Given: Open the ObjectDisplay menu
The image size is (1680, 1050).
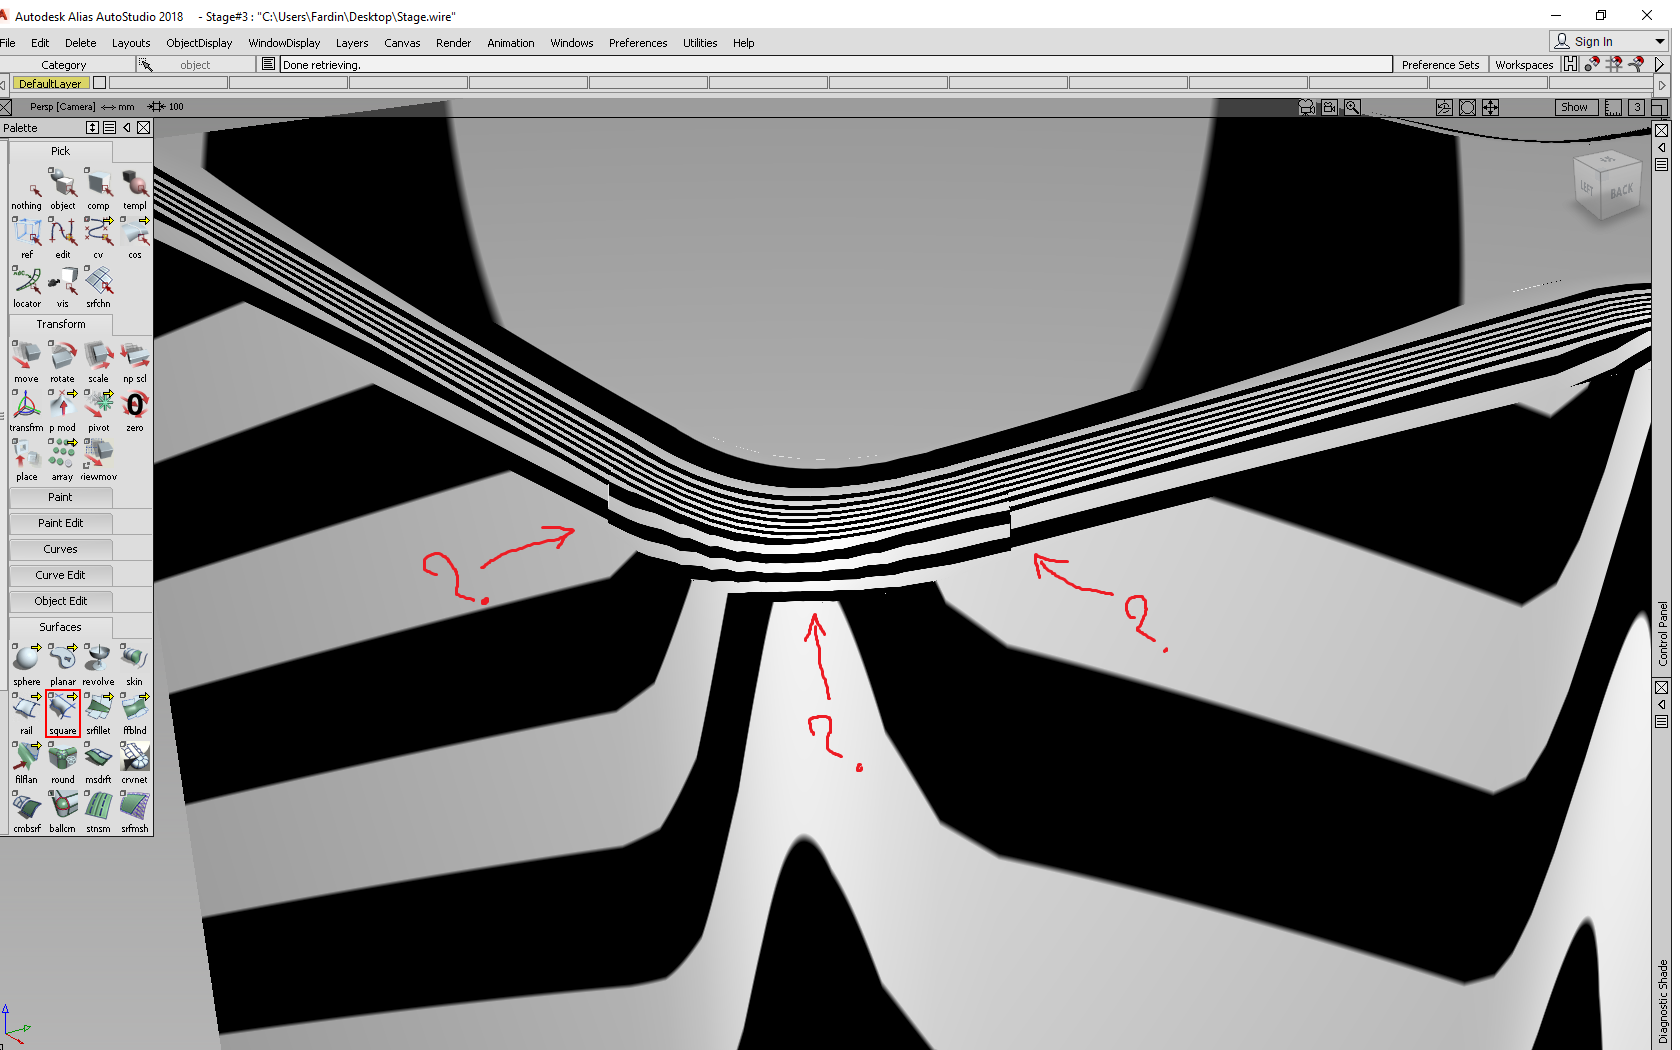Looking at the screenshot, I should click(199, 43).
